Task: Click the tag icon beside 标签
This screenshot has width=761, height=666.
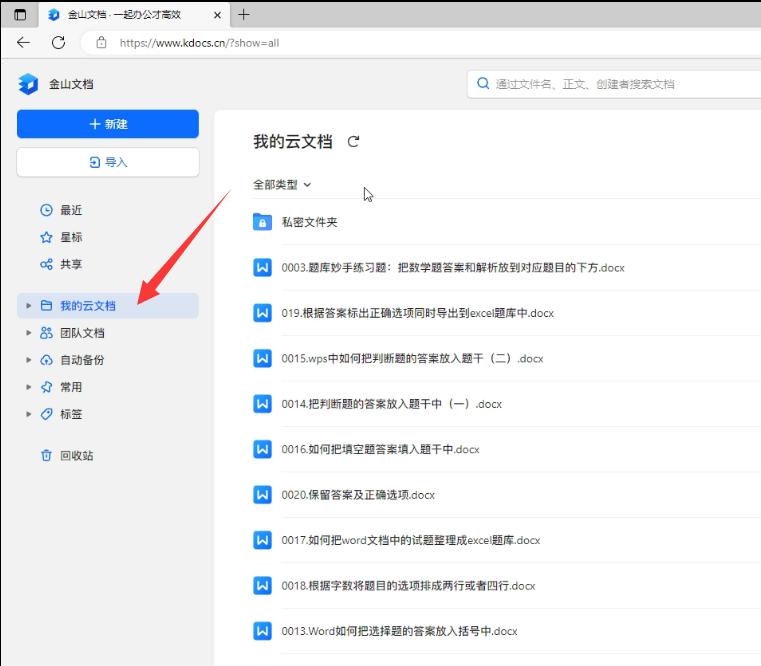Action: click(x=46, y=415)
